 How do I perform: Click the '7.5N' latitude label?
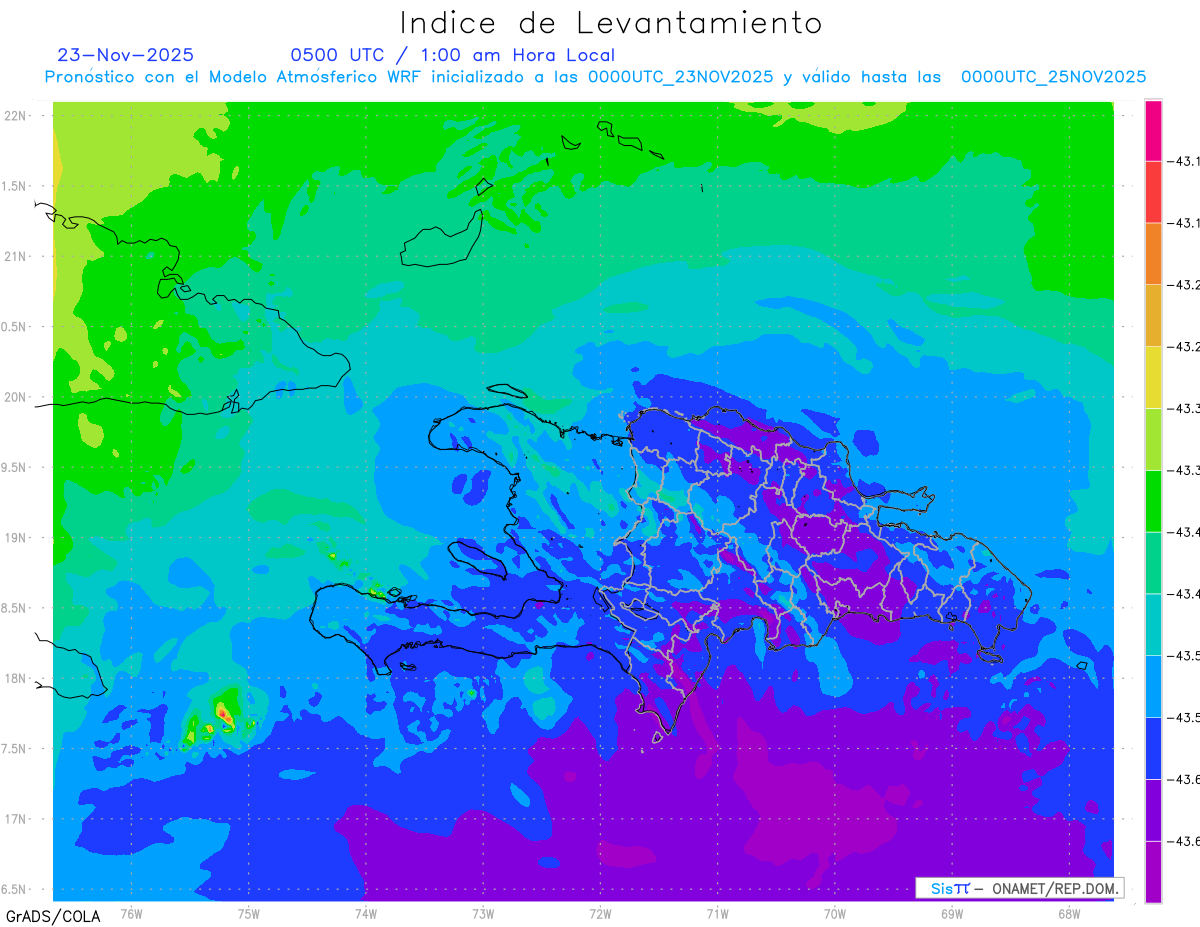click(x=14, y=748)
